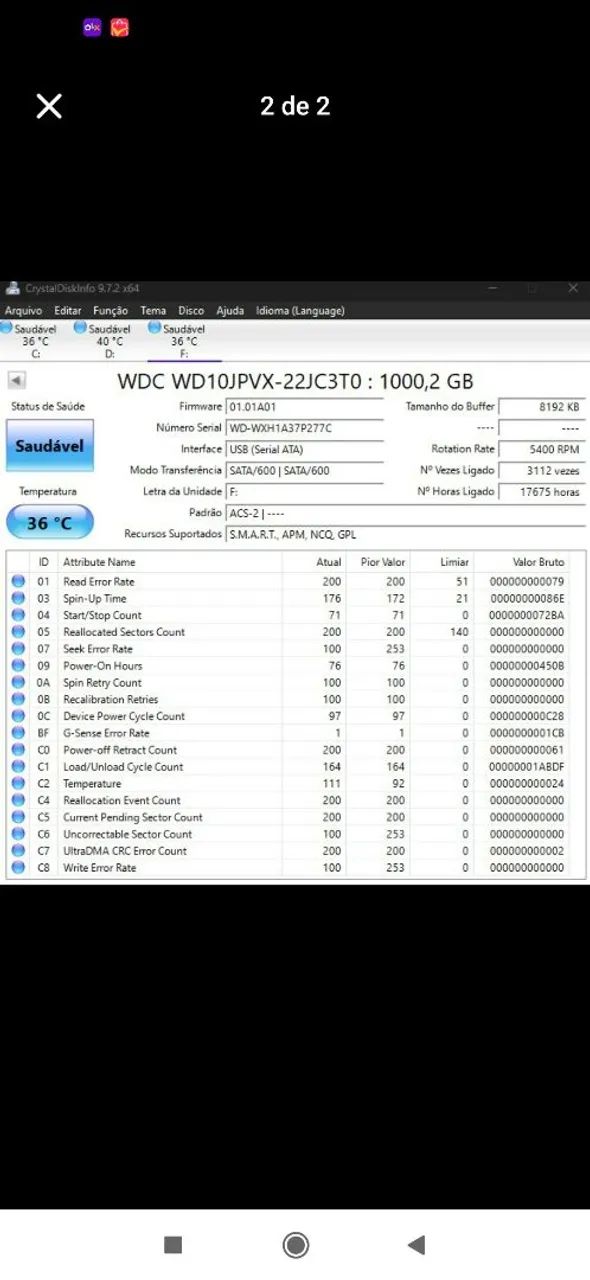
Task: Click the raw value 00000001ABDF
Action: [x=526, y=767]
